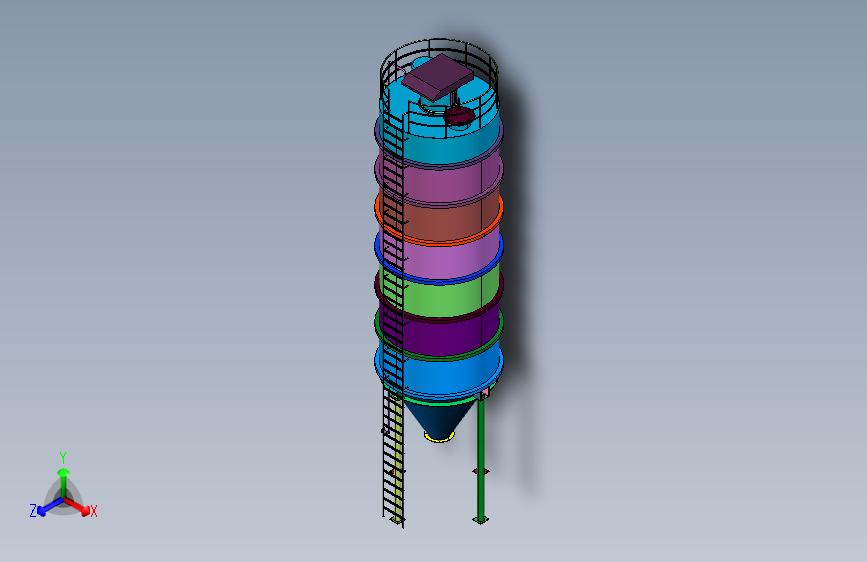867x562 pixels.
Task: Select the dark red round hatch on the roof
Action: [459, 115]
